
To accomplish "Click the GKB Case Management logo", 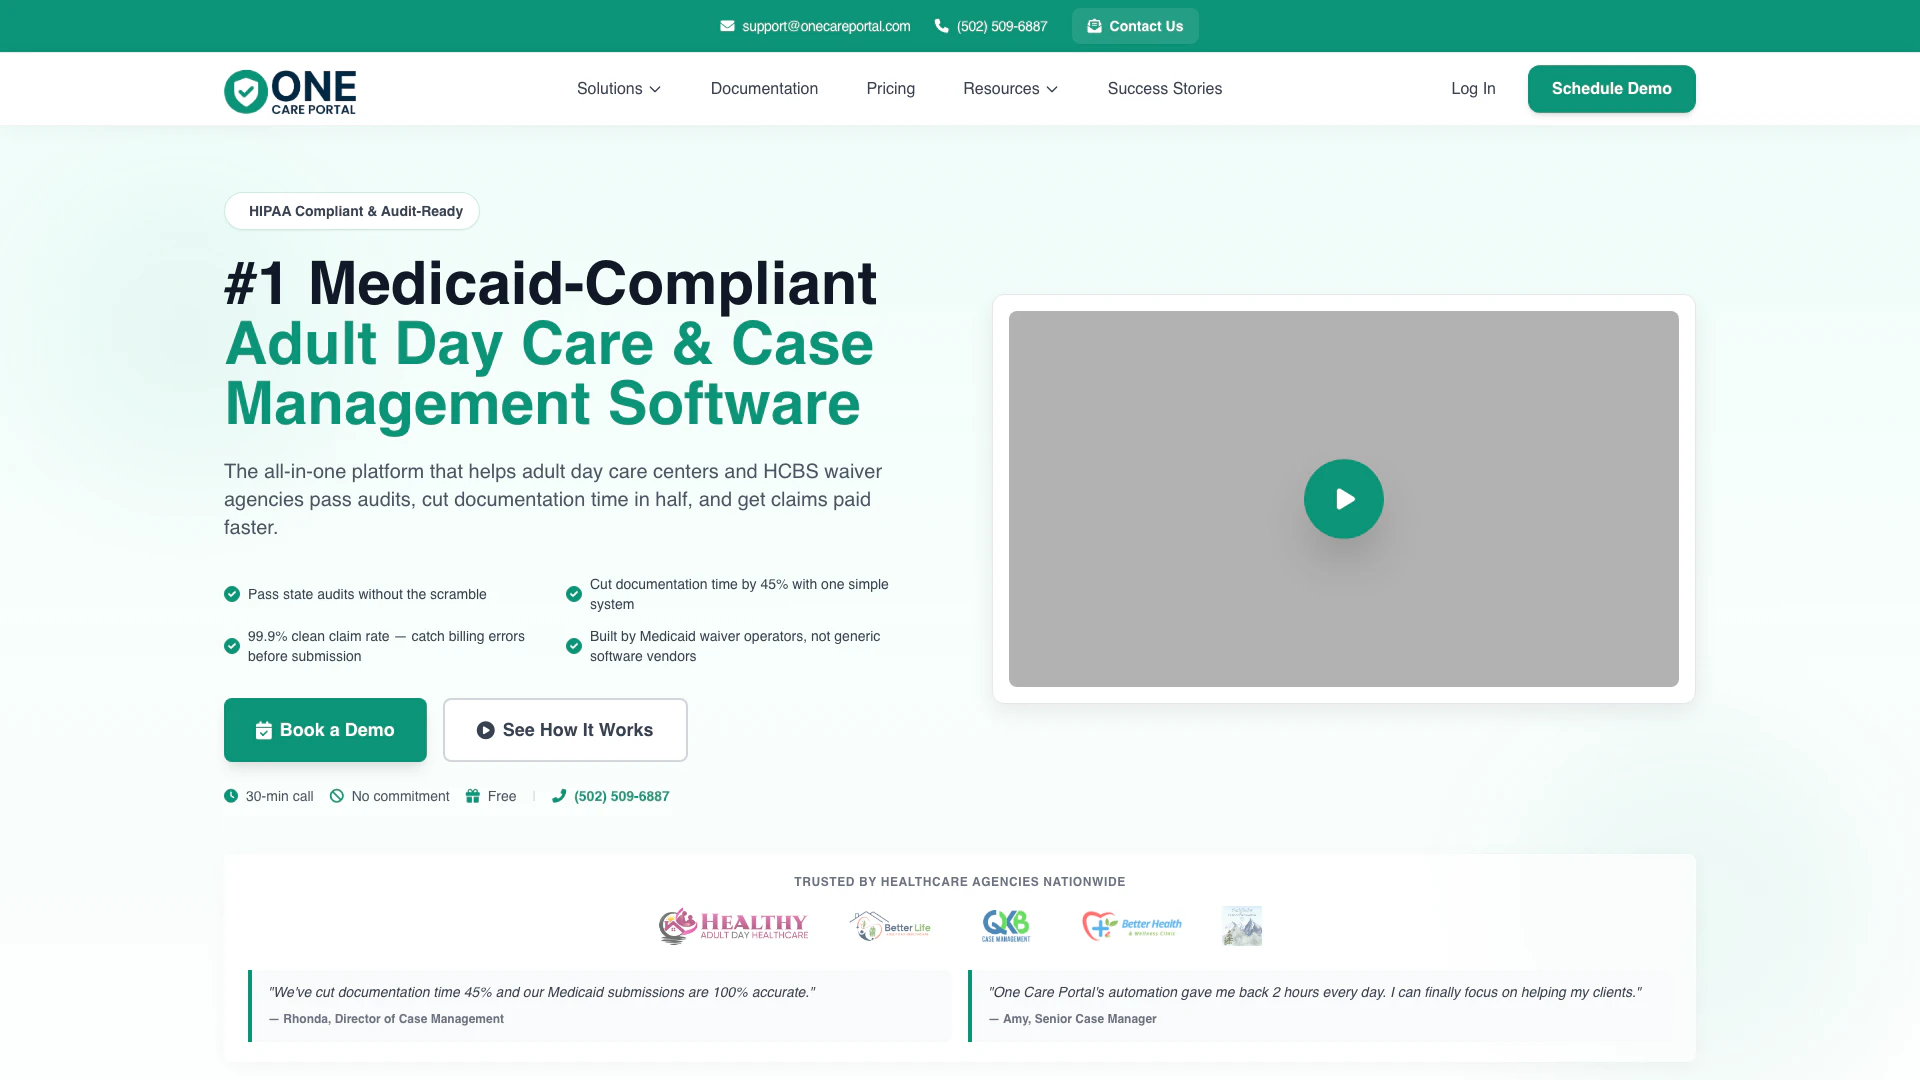I will (1005, 926).
